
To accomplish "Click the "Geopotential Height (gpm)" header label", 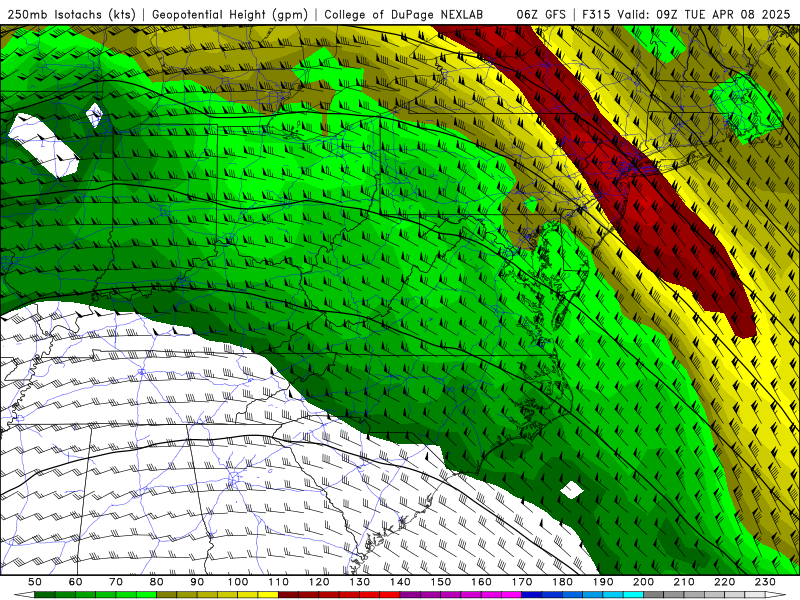I will [230, 14].
